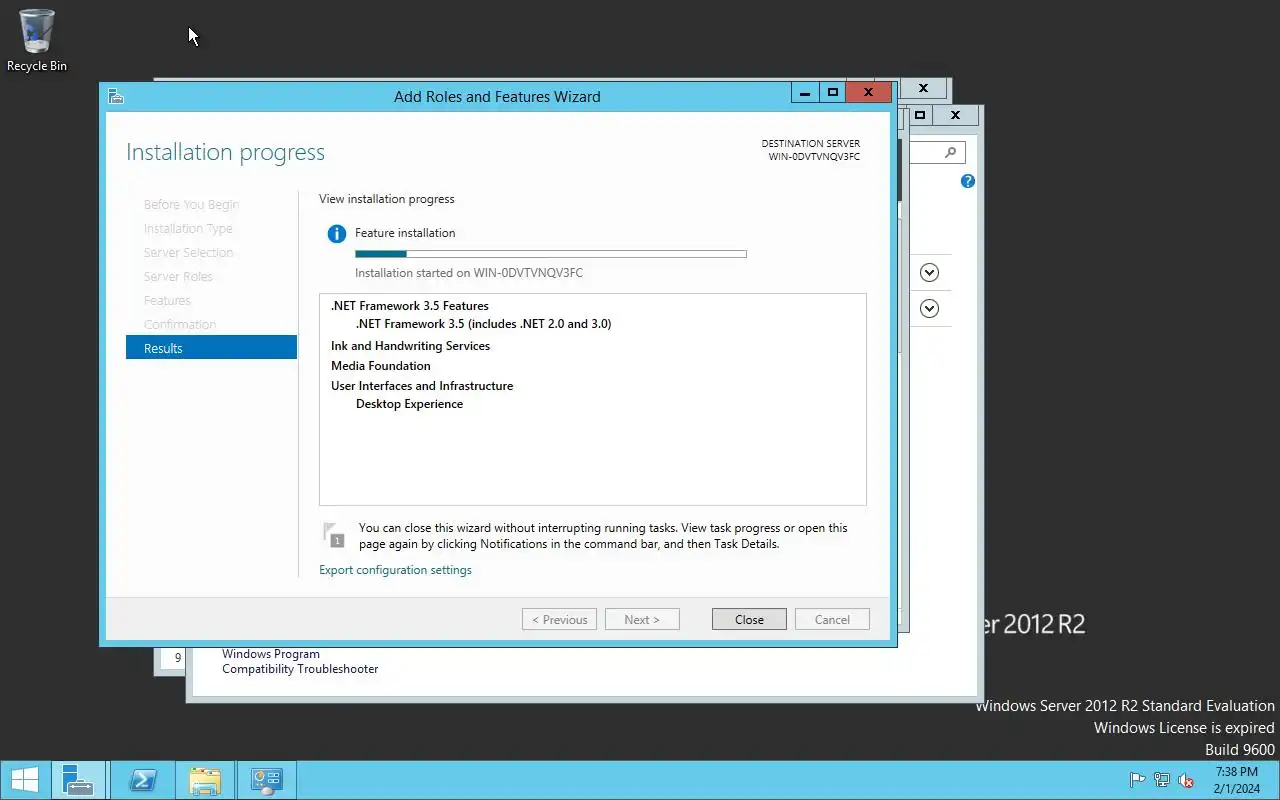Screen dimensions: 1280x800
Task: Click '.NET Framework 3.5 (includes .NET 2.0 and 3.0)'
Action: (x=483, y=324)
